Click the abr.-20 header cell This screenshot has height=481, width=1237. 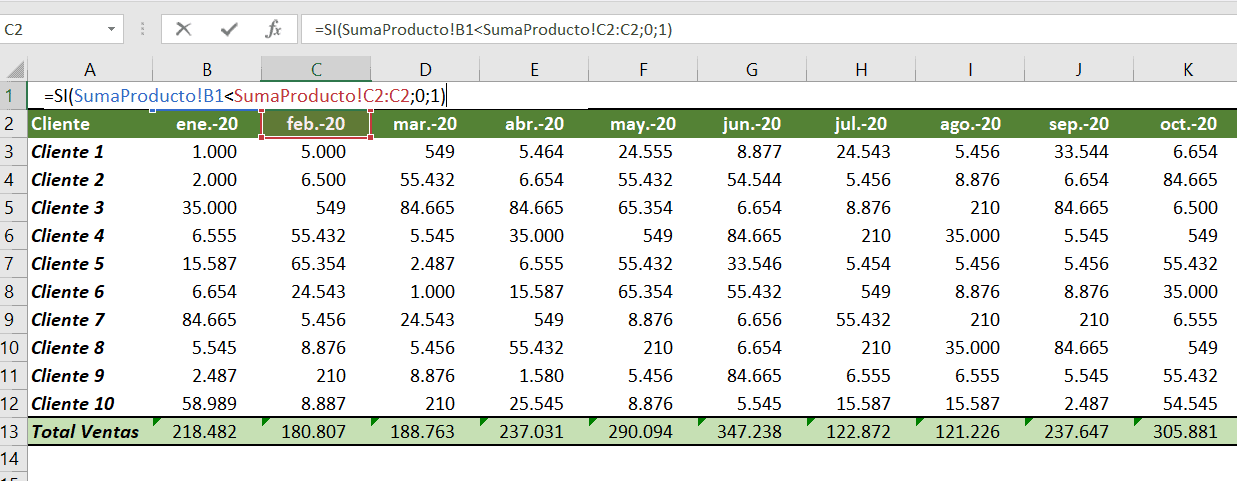tap(534, 124)
